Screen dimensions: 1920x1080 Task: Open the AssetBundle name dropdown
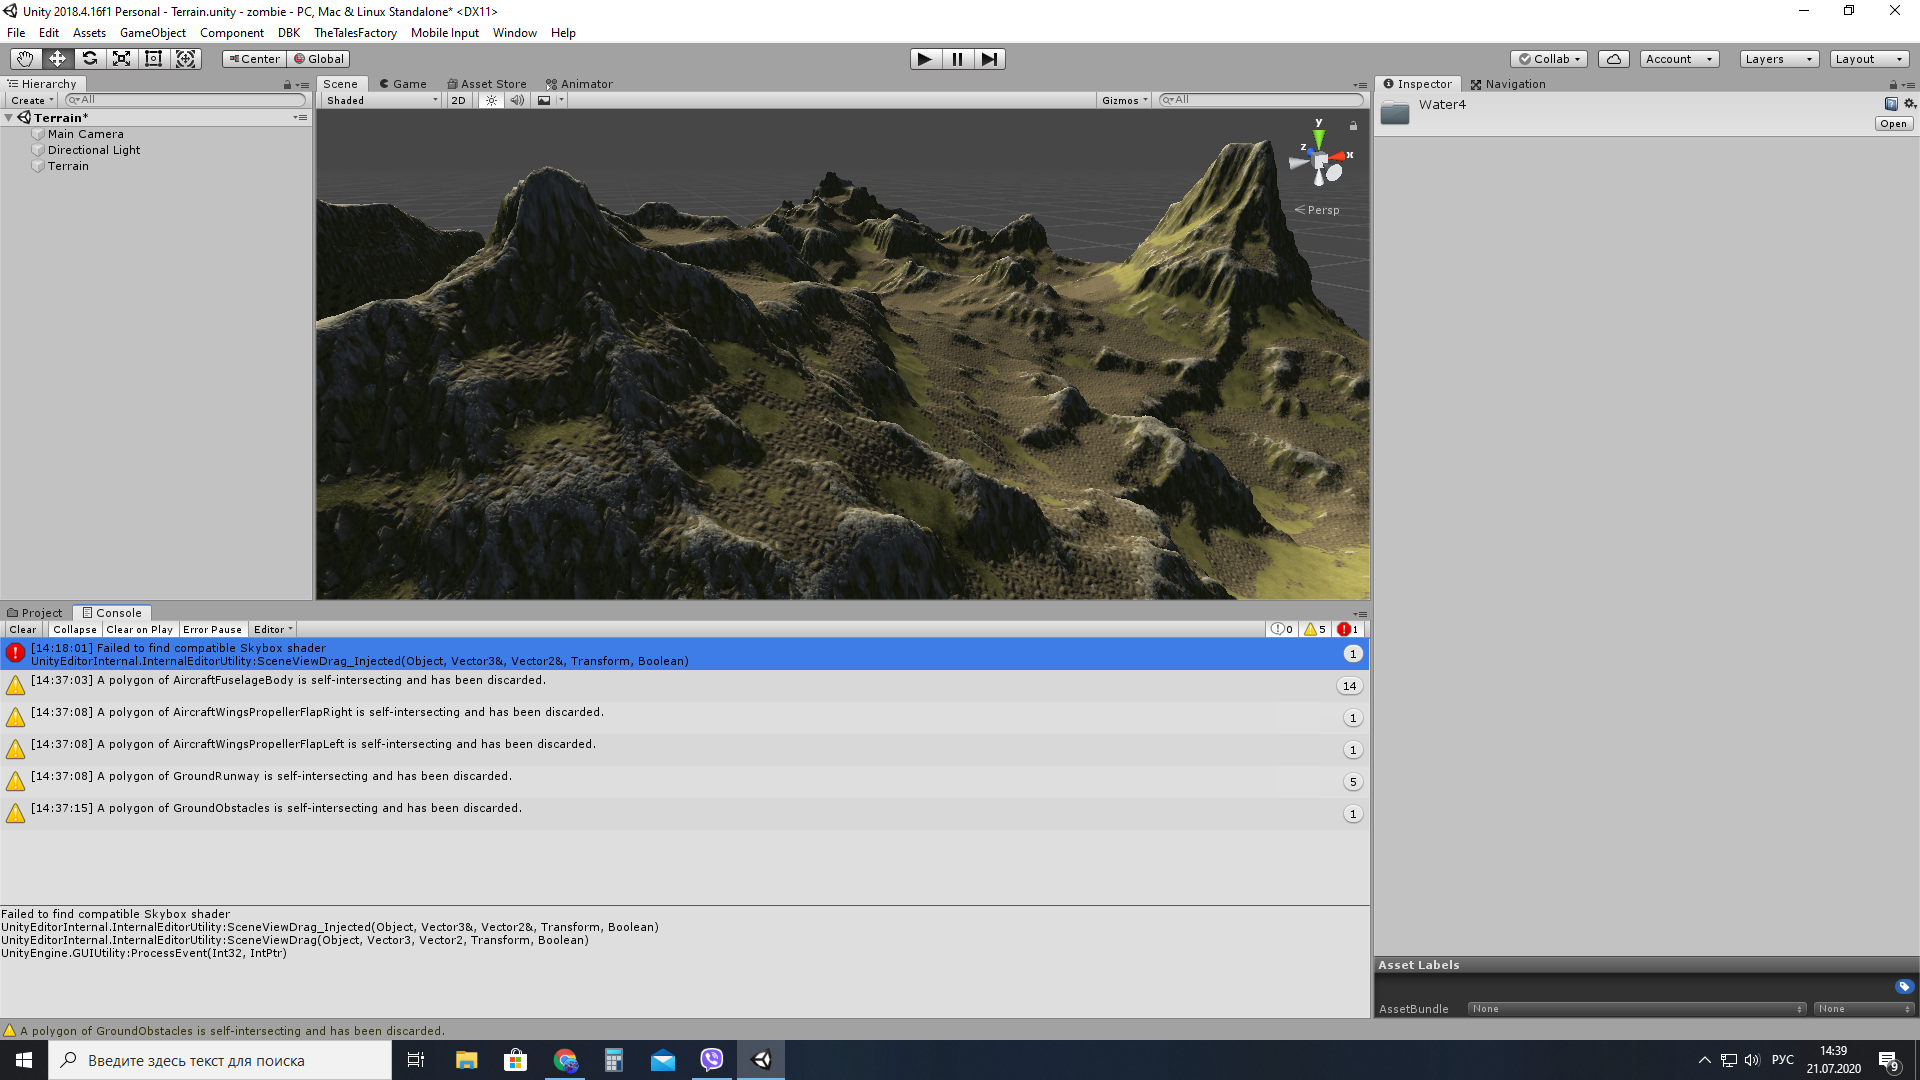click(1637, 1009)
